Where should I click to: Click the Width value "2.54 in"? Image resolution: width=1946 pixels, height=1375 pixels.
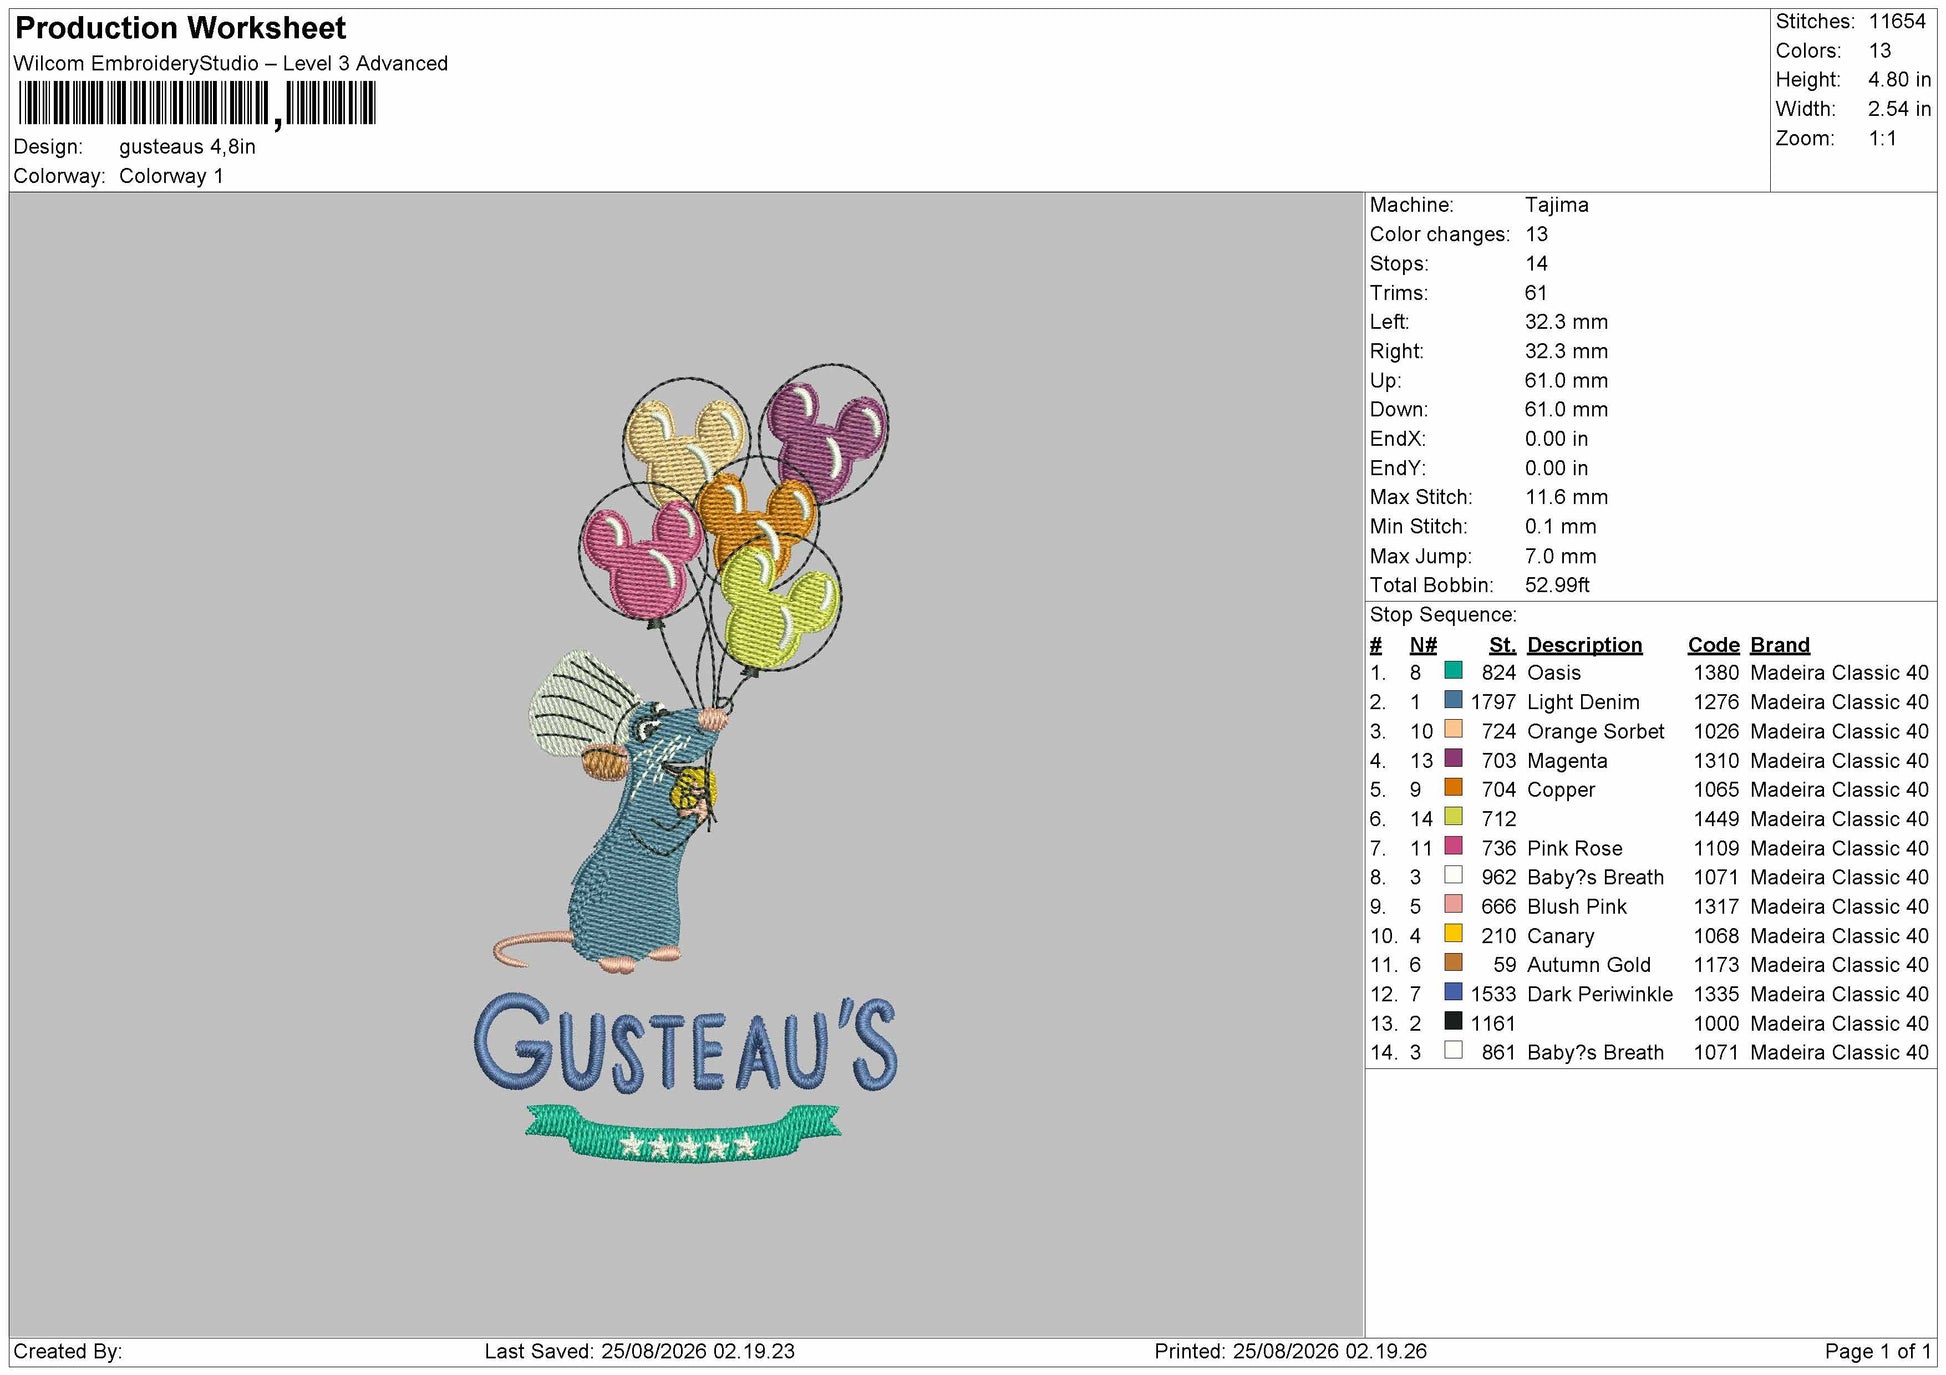pos(1900,109)
